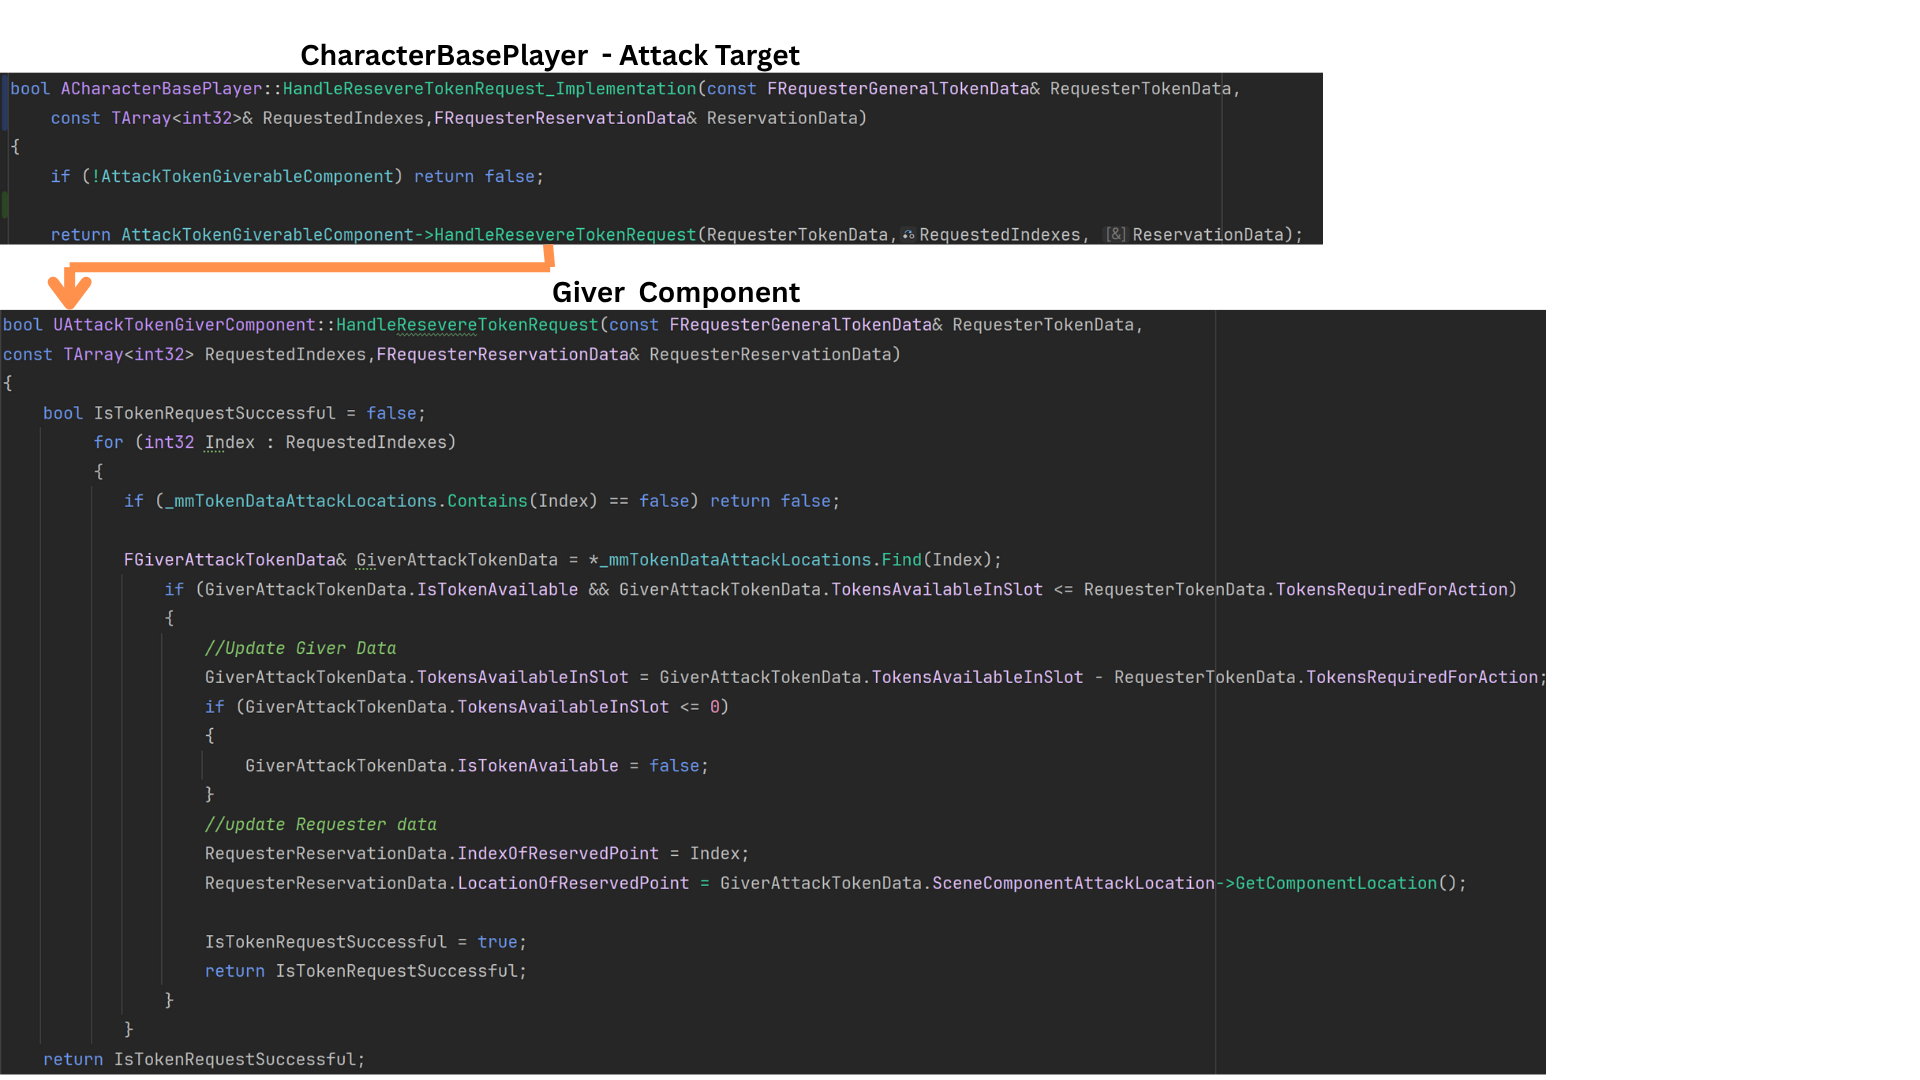Screen dimensions: 1920x1080
Task: Click the //update Requester data comment
Action: [320, 825]
